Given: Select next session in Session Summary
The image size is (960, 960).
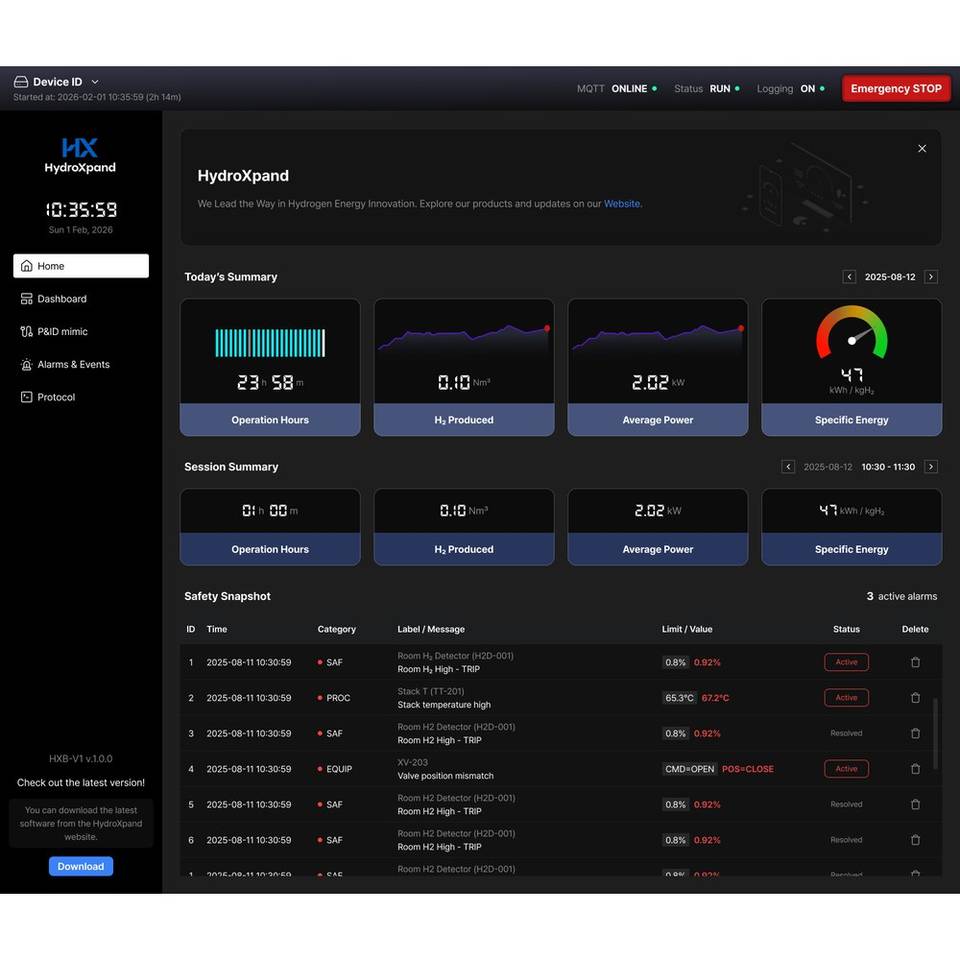Looking at the screenshot, I should tap(931, 467).
